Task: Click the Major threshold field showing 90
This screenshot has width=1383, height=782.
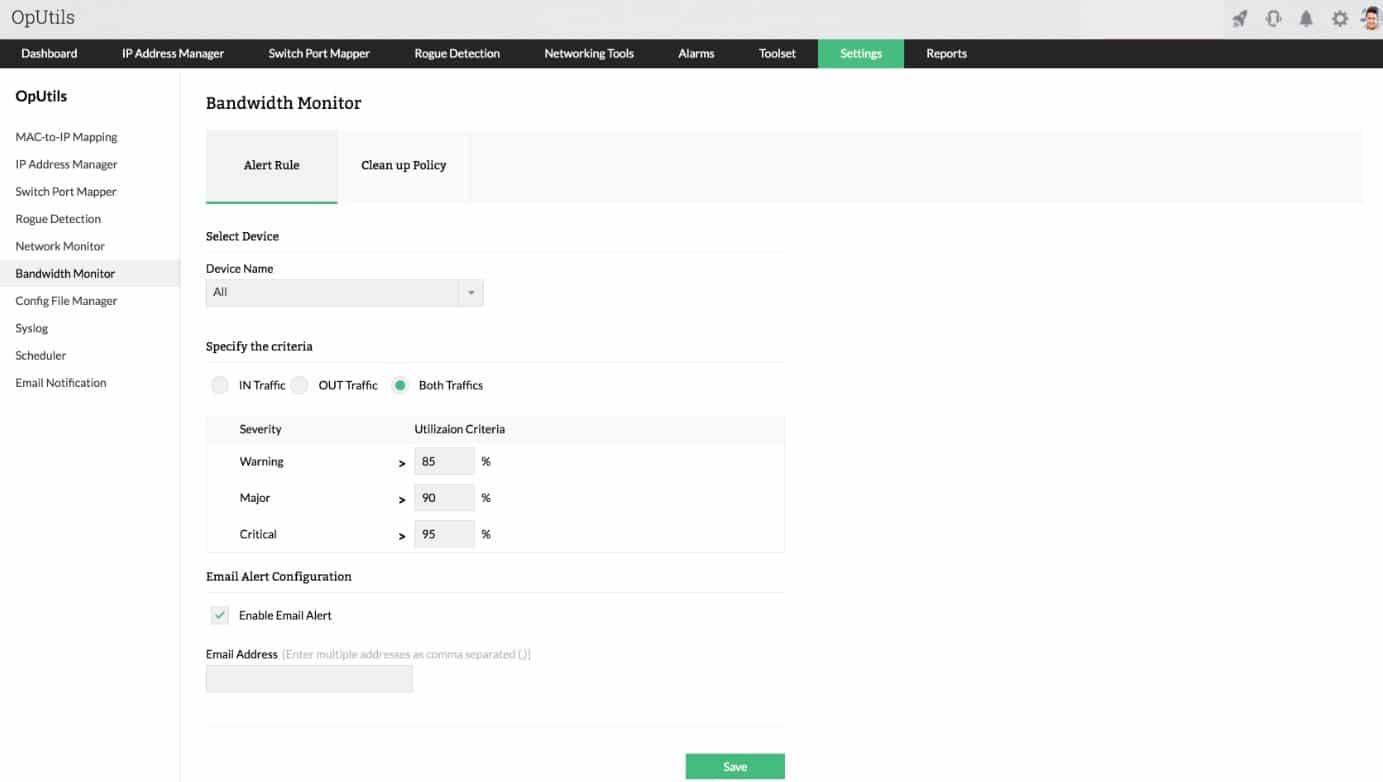Action: coord(444,498)
